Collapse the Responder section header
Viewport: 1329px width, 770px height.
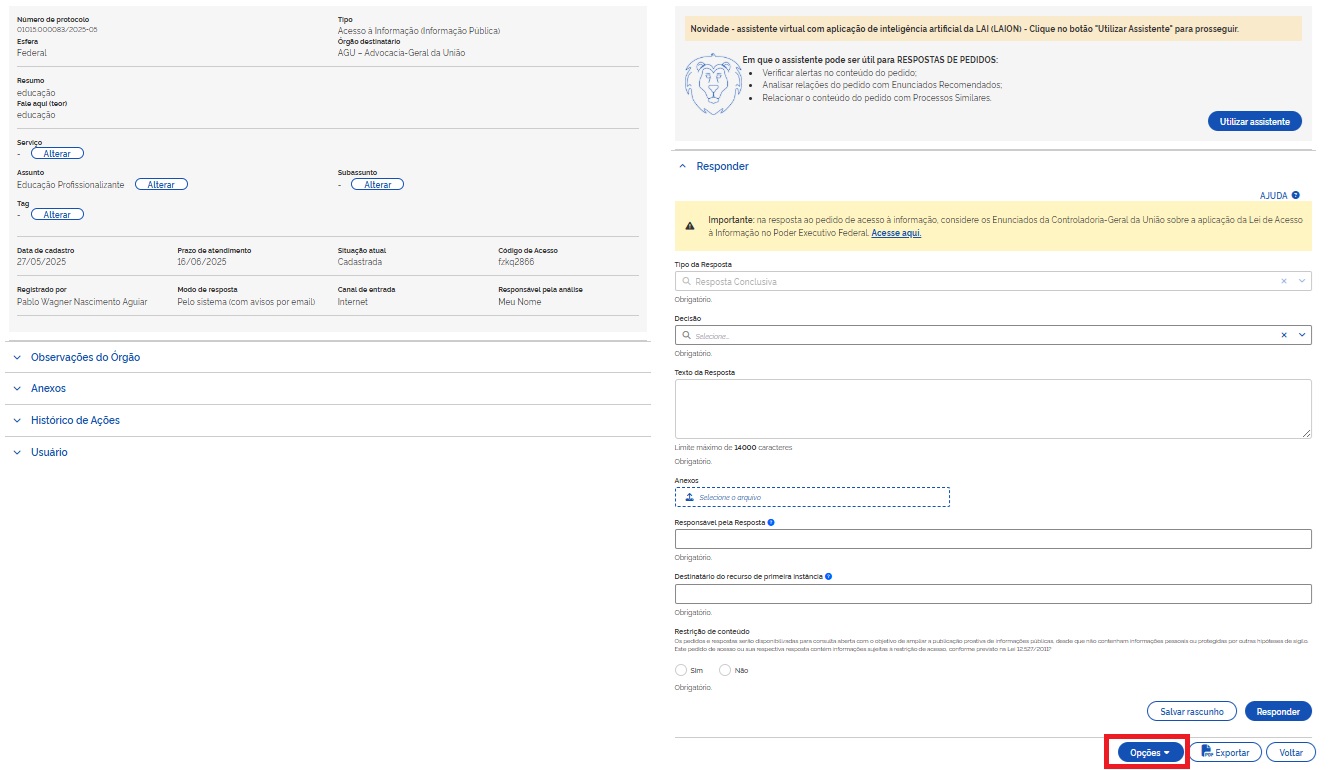[722, 166]
